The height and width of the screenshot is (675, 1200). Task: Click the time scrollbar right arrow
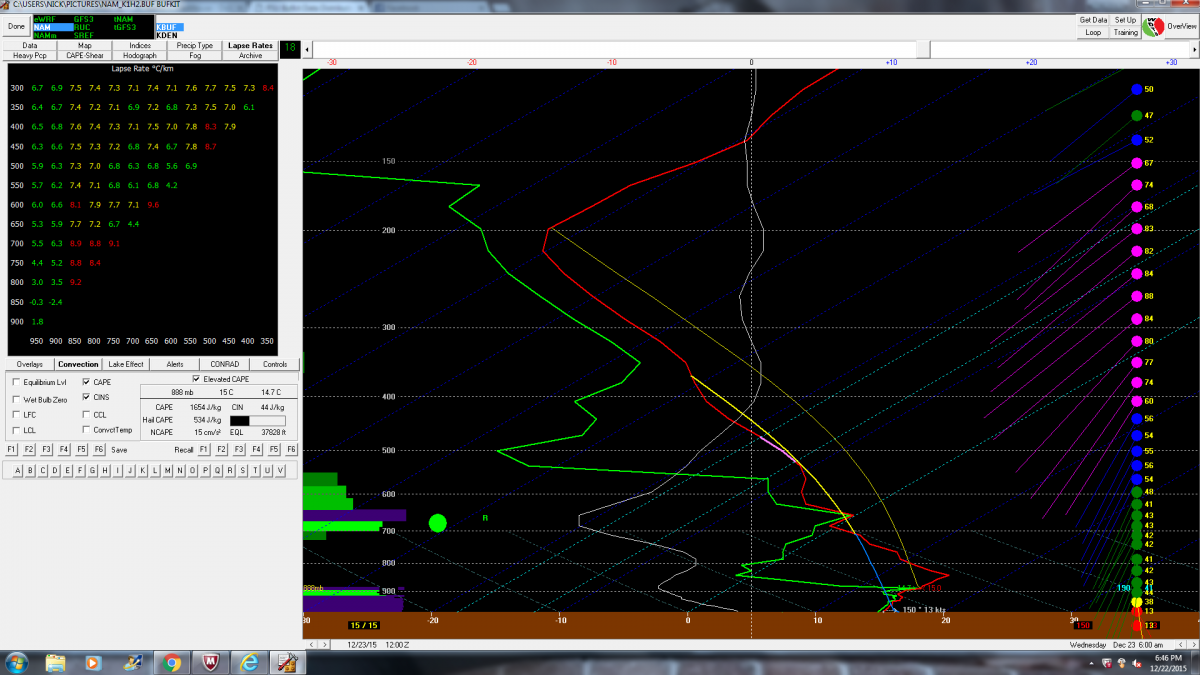pos(1193,49)
